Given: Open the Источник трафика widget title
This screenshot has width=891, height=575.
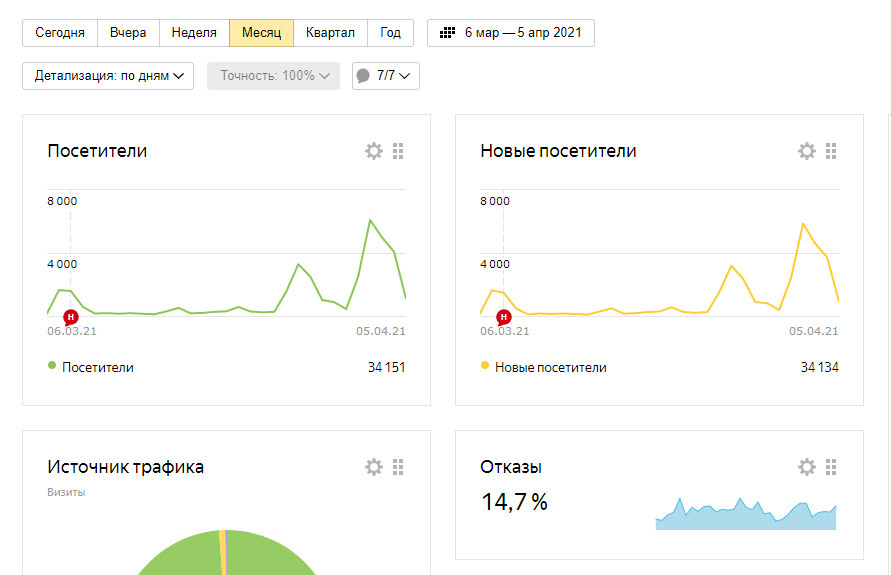Looking at the screenshot, I should (x=126, y=467).
